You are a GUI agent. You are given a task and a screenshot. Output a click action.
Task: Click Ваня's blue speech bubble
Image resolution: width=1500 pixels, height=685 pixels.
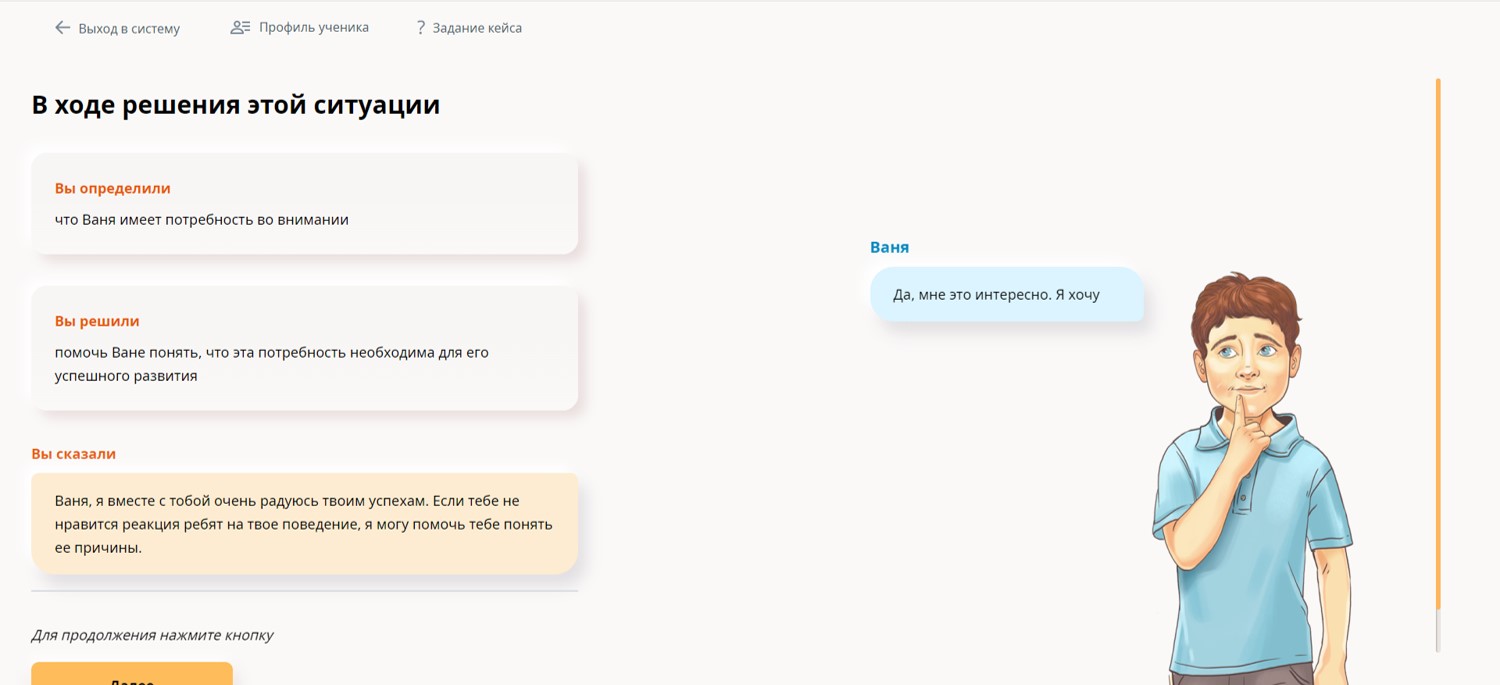(1006, 295)
